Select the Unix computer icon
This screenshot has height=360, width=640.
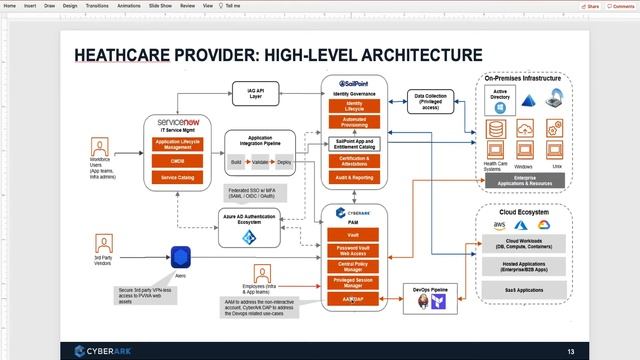554,150
